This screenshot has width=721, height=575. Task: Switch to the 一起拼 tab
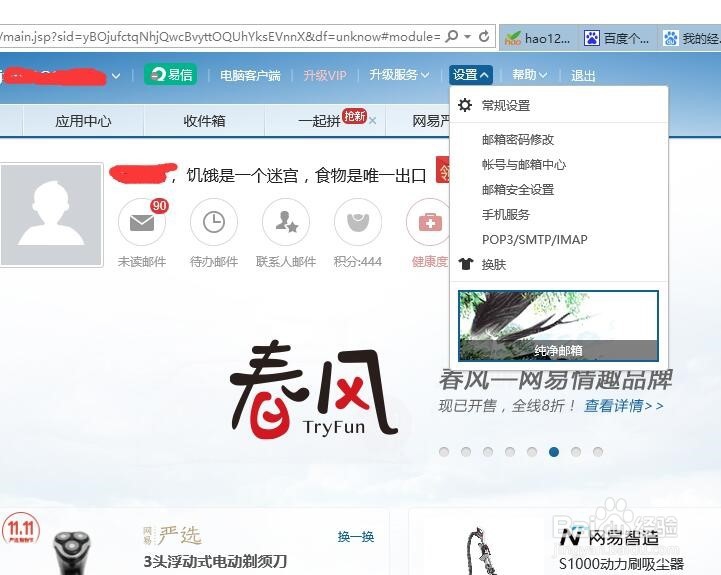tap(319, 121)
